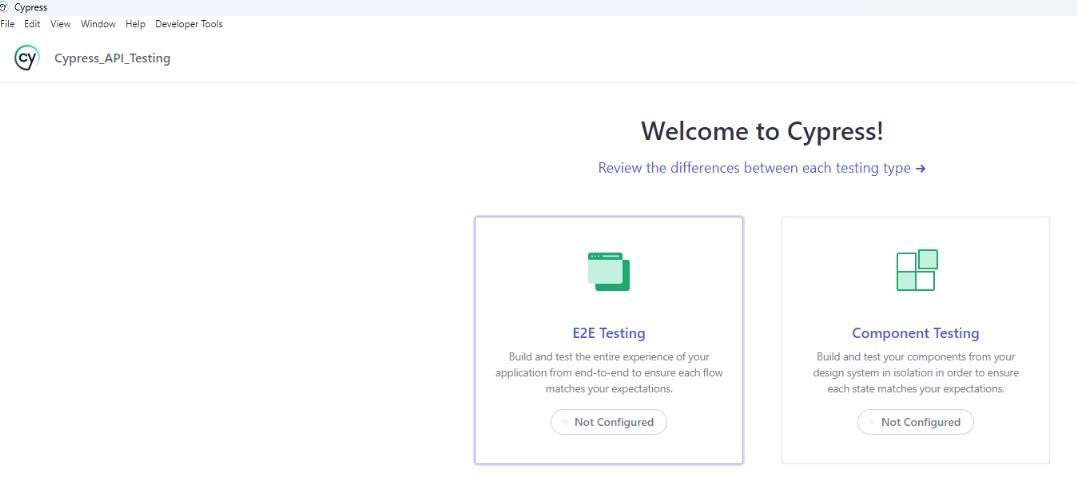Click Not Configured badge under Component Testing

coord(916,422)
